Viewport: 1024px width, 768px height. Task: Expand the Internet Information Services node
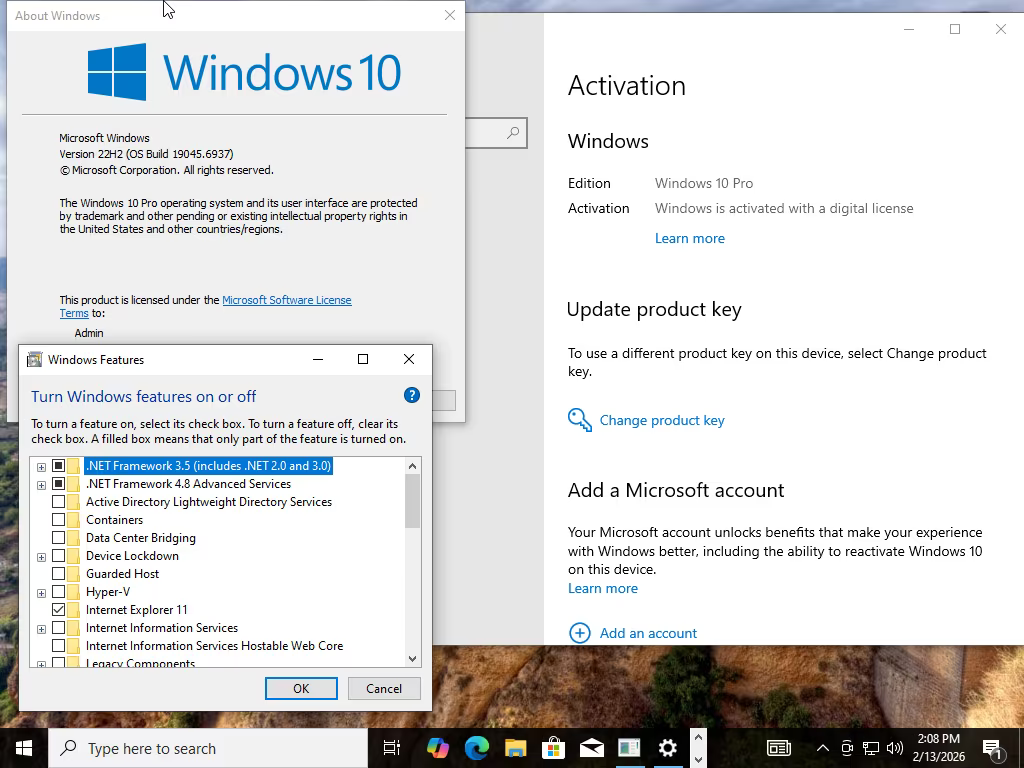[x=41, y=629]
